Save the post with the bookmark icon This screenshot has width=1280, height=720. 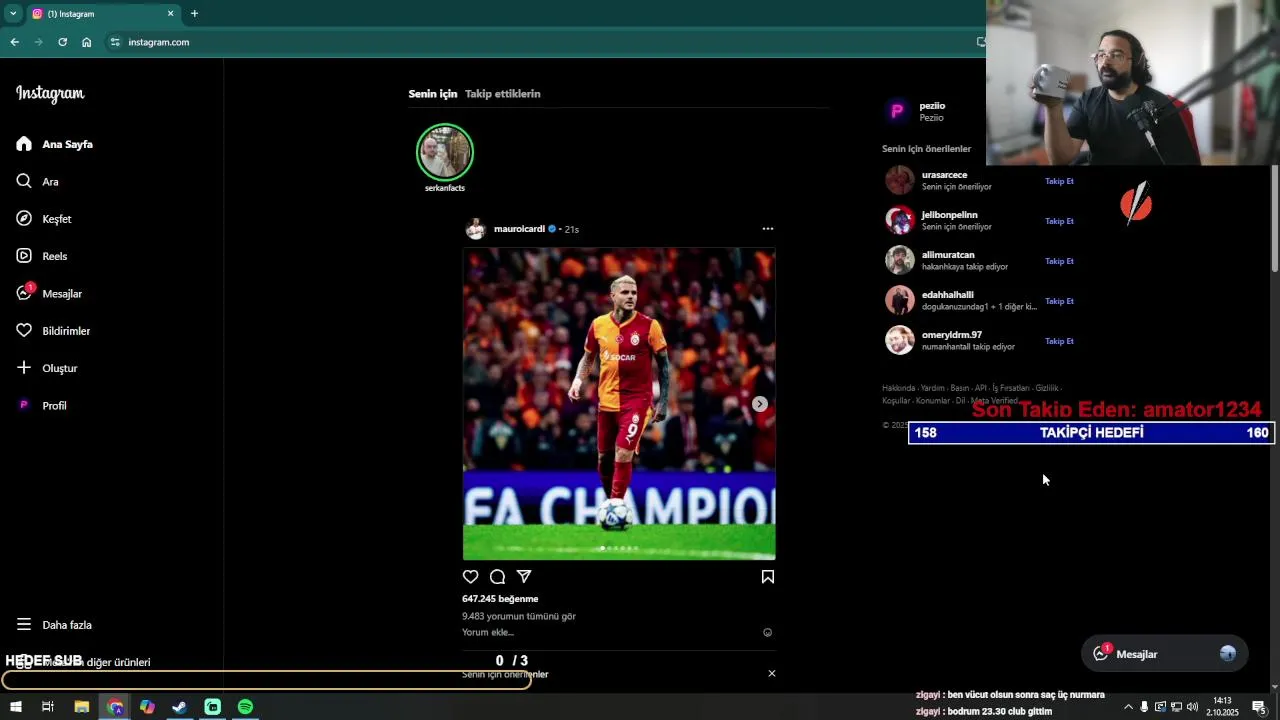(x=768, y=577)
